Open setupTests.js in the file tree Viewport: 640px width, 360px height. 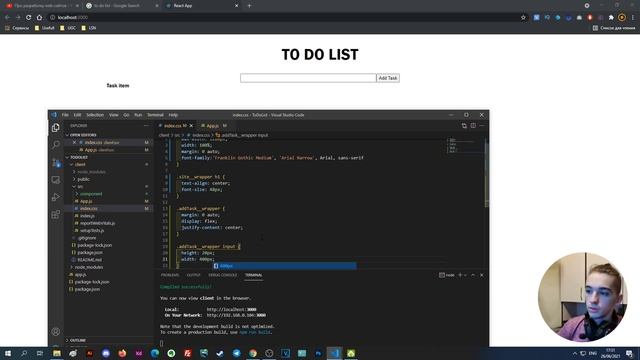[x=92, y=231]
